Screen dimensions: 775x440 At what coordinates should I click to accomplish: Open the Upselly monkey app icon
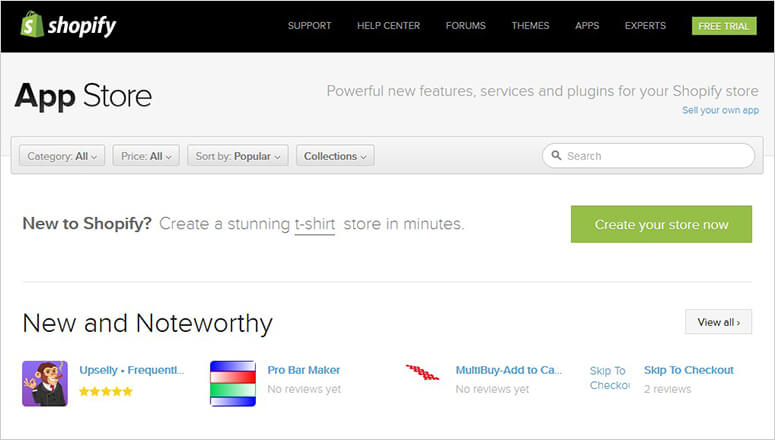click(45, 384)
